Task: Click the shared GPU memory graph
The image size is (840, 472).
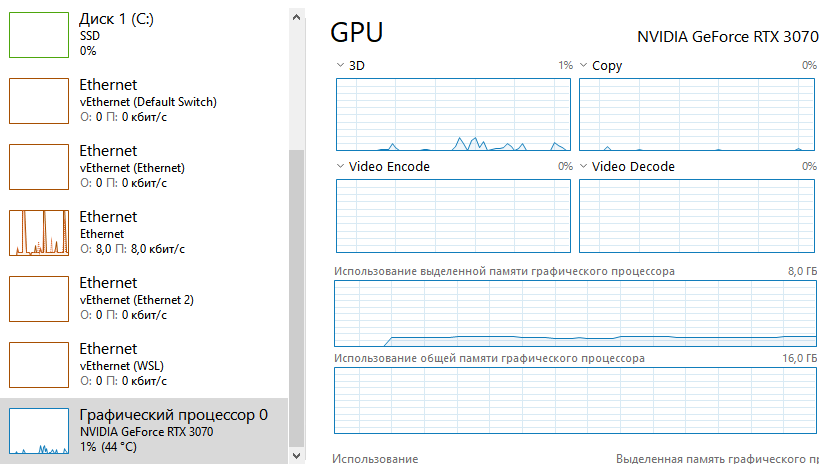Action: [575, 400]
